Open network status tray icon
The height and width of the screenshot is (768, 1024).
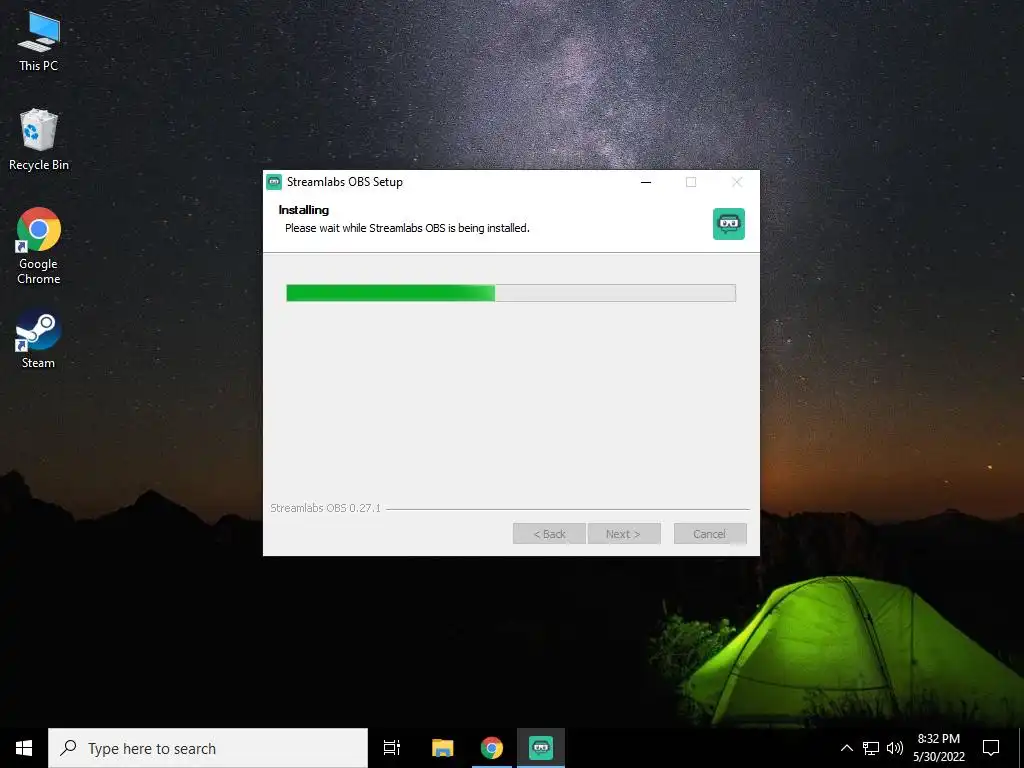click(x=871, y=748)
